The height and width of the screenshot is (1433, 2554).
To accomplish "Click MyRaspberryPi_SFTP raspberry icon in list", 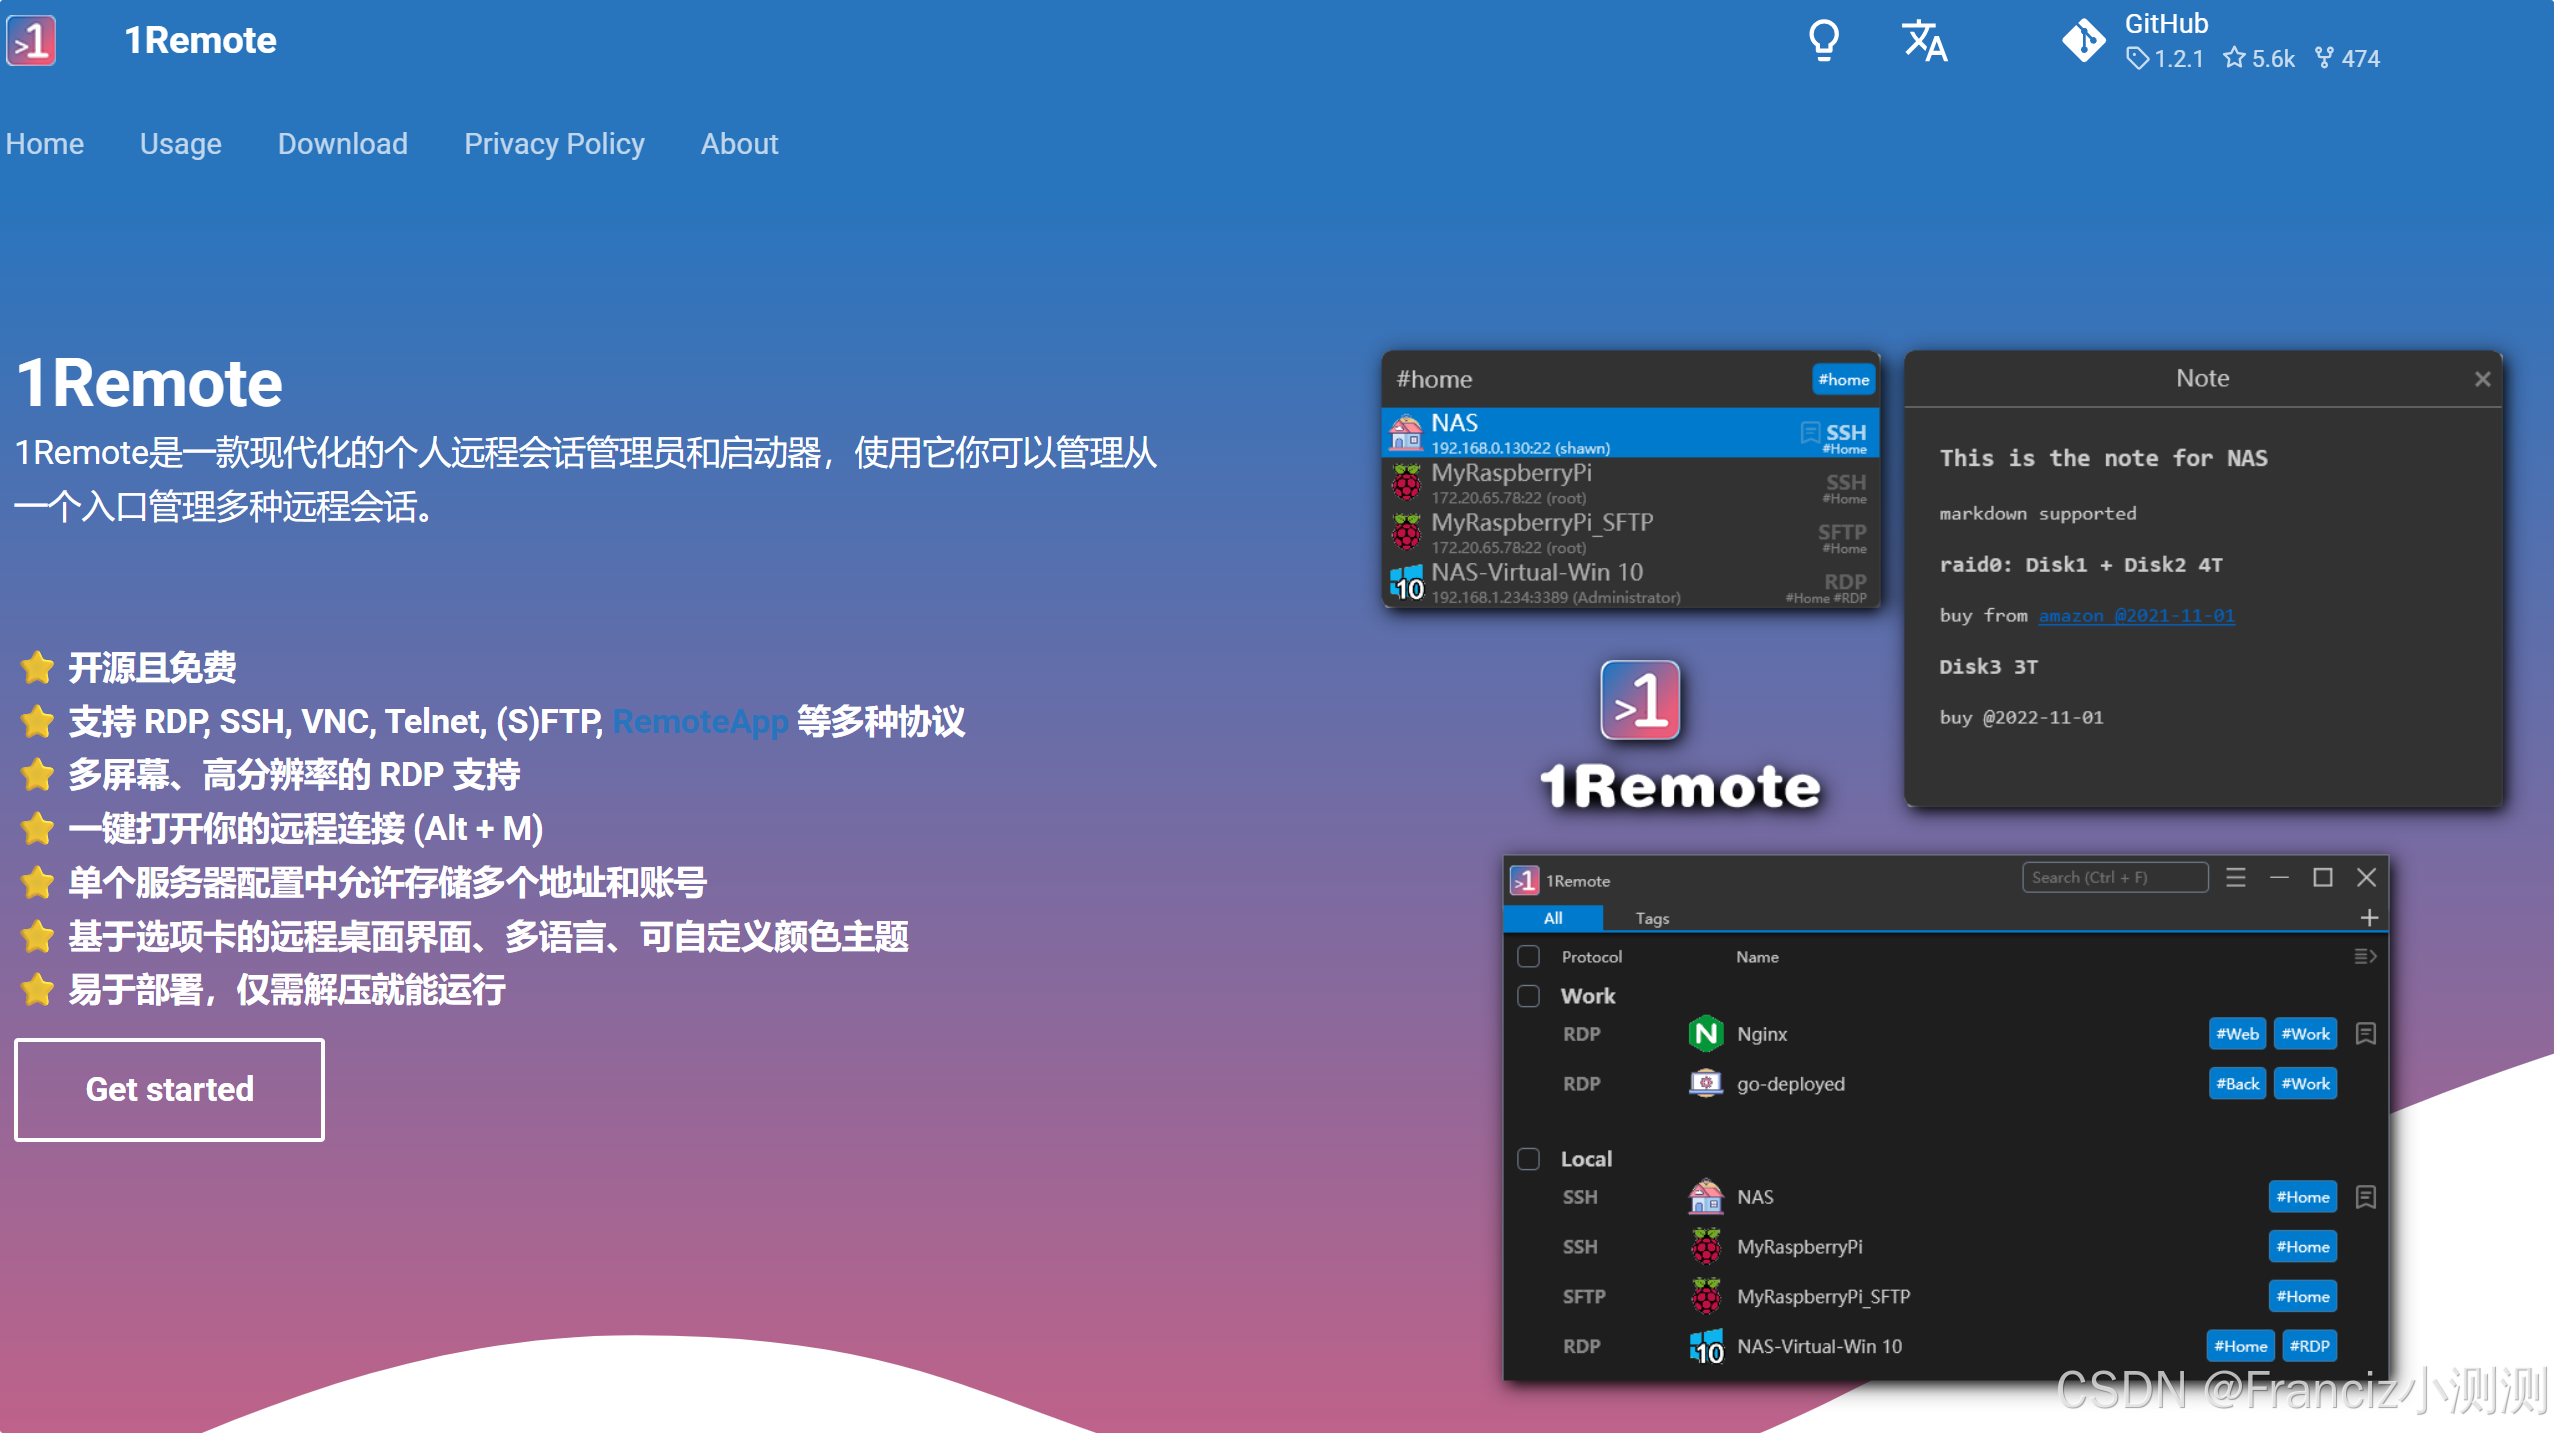I will click(x=1705, y=1297).
